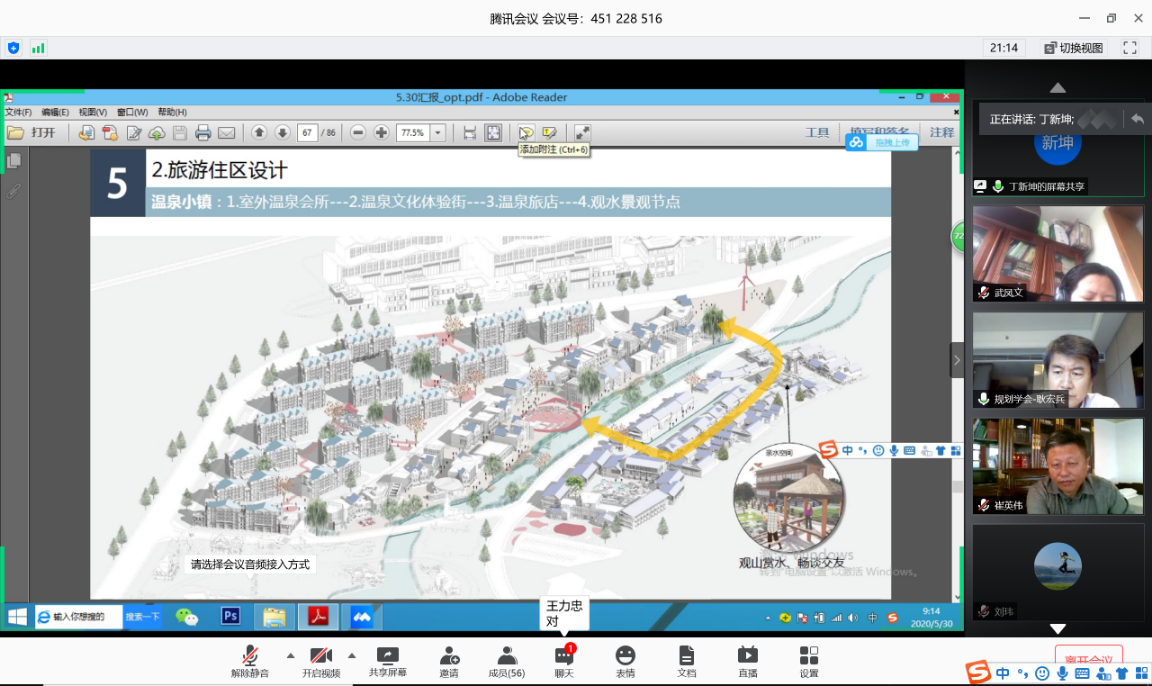The width and height of the screenshot is (1152, 686).
Task: Open the 成员(56) members list
Action: (507, 656)
